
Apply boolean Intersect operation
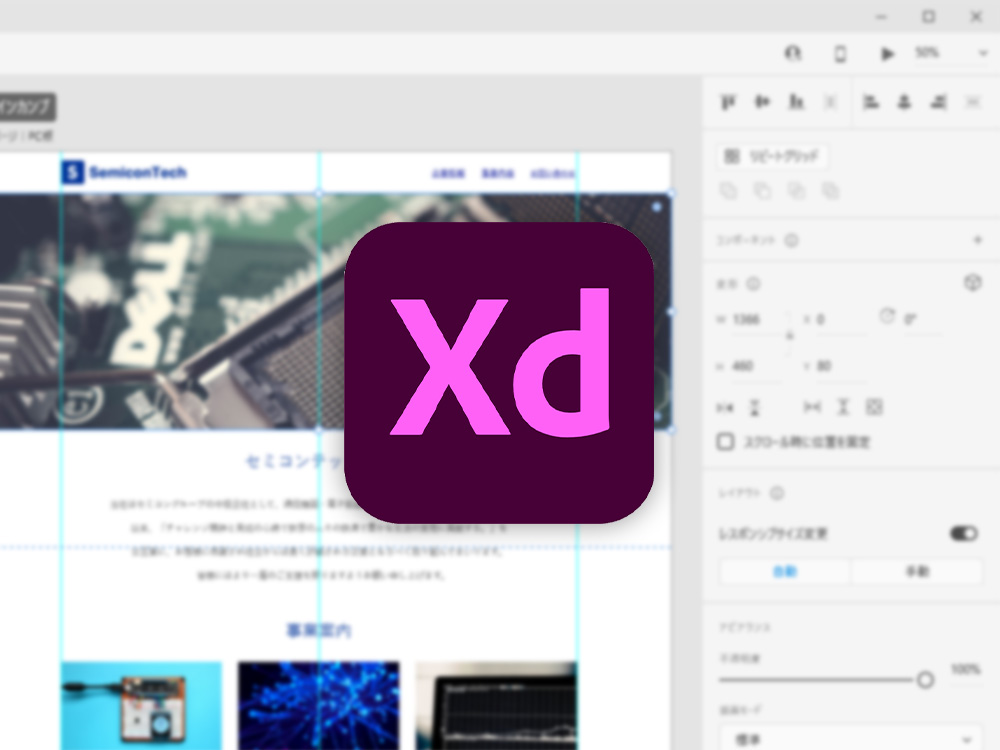(x=796, y=191)
